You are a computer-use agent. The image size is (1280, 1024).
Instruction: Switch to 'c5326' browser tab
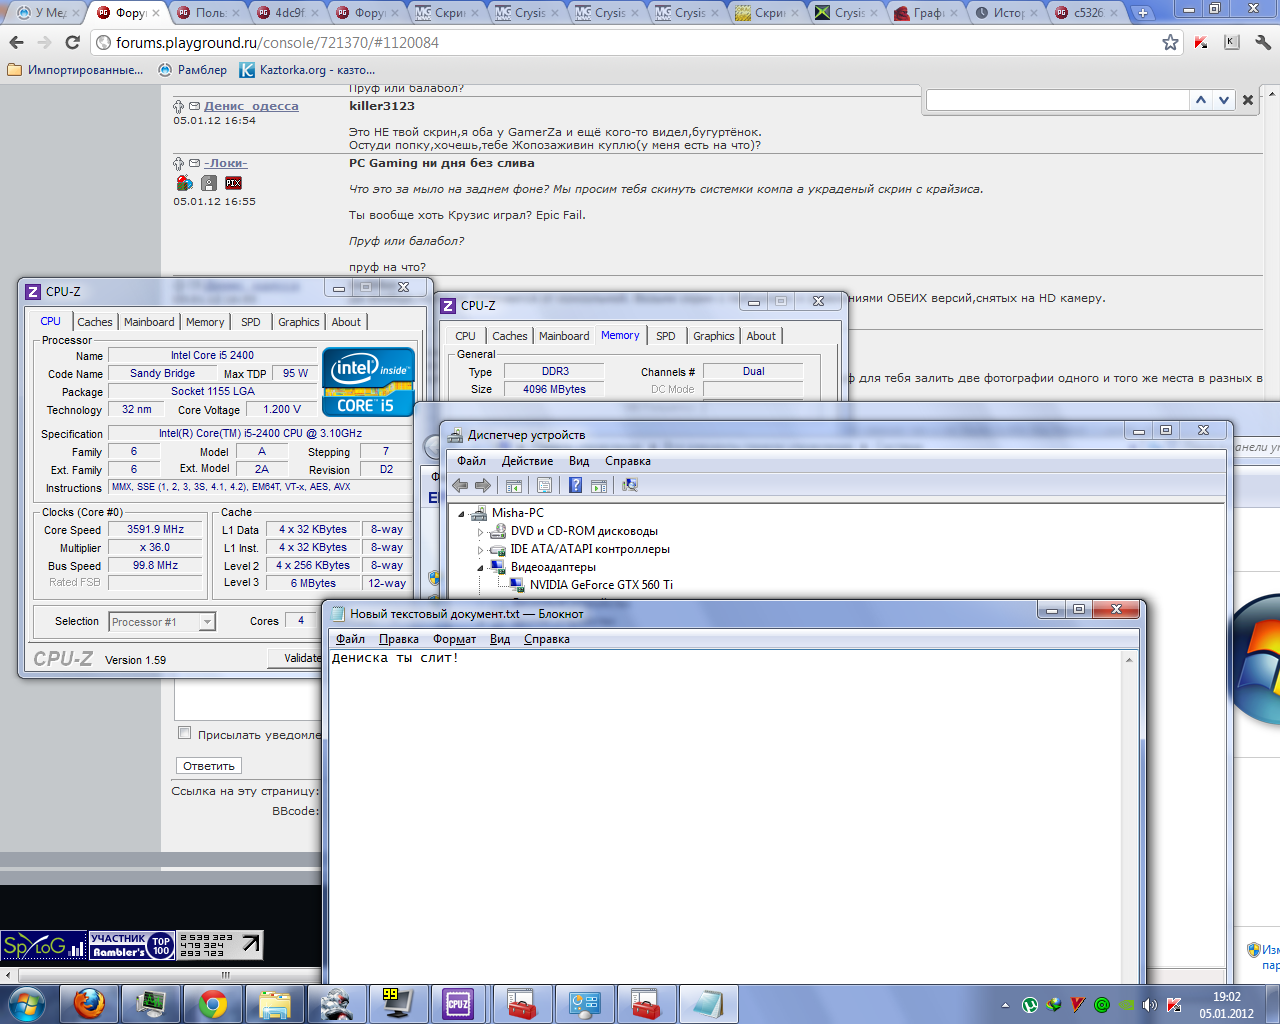click(x=1089, y=13)
